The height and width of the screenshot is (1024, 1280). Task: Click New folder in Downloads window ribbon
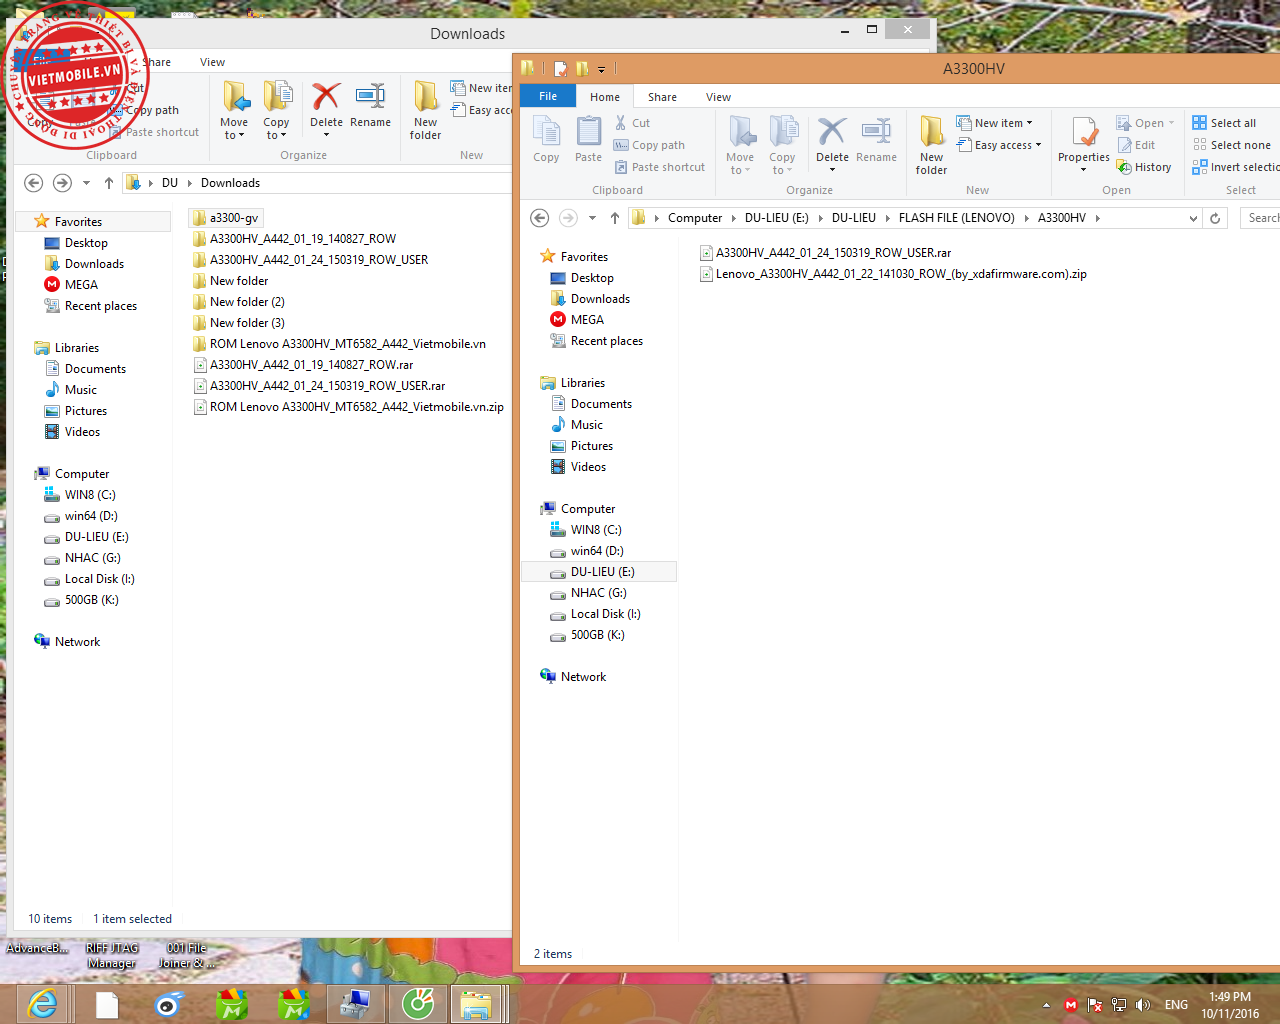(426, 110)
